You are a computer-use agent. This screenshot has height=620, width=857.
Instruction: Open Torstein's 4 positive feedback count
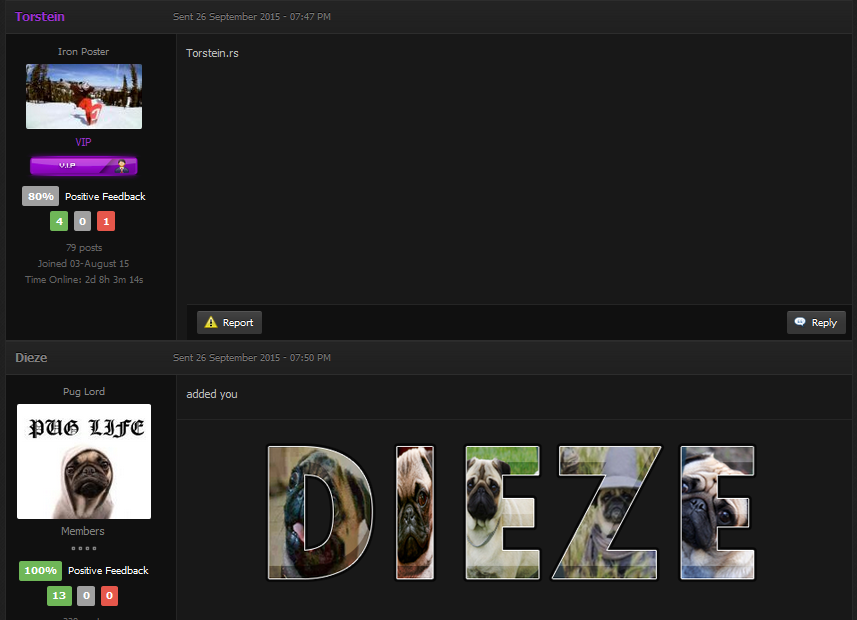click(x=59, y=221)
